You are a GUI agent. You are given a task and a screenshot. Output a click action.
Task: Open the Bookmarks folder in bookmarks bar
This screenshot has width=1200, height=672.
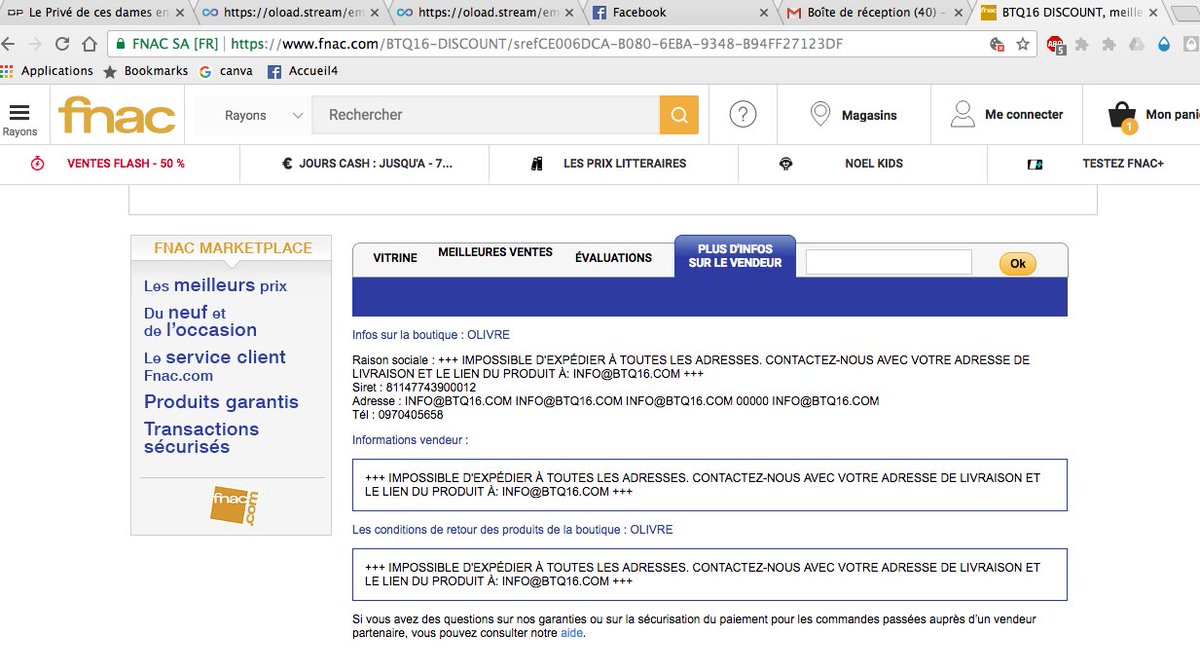pyautogui.click(x=145, y=71)
